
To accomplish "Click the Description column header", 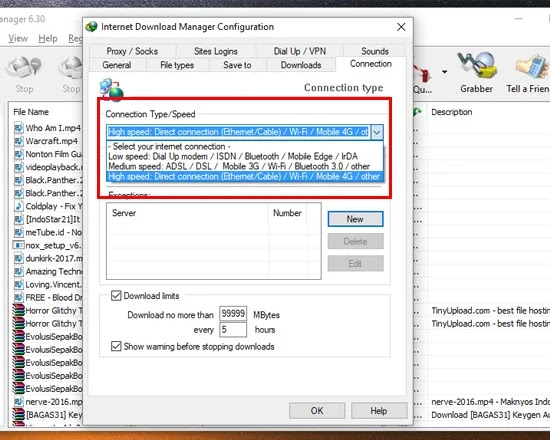I will (452, 112).
